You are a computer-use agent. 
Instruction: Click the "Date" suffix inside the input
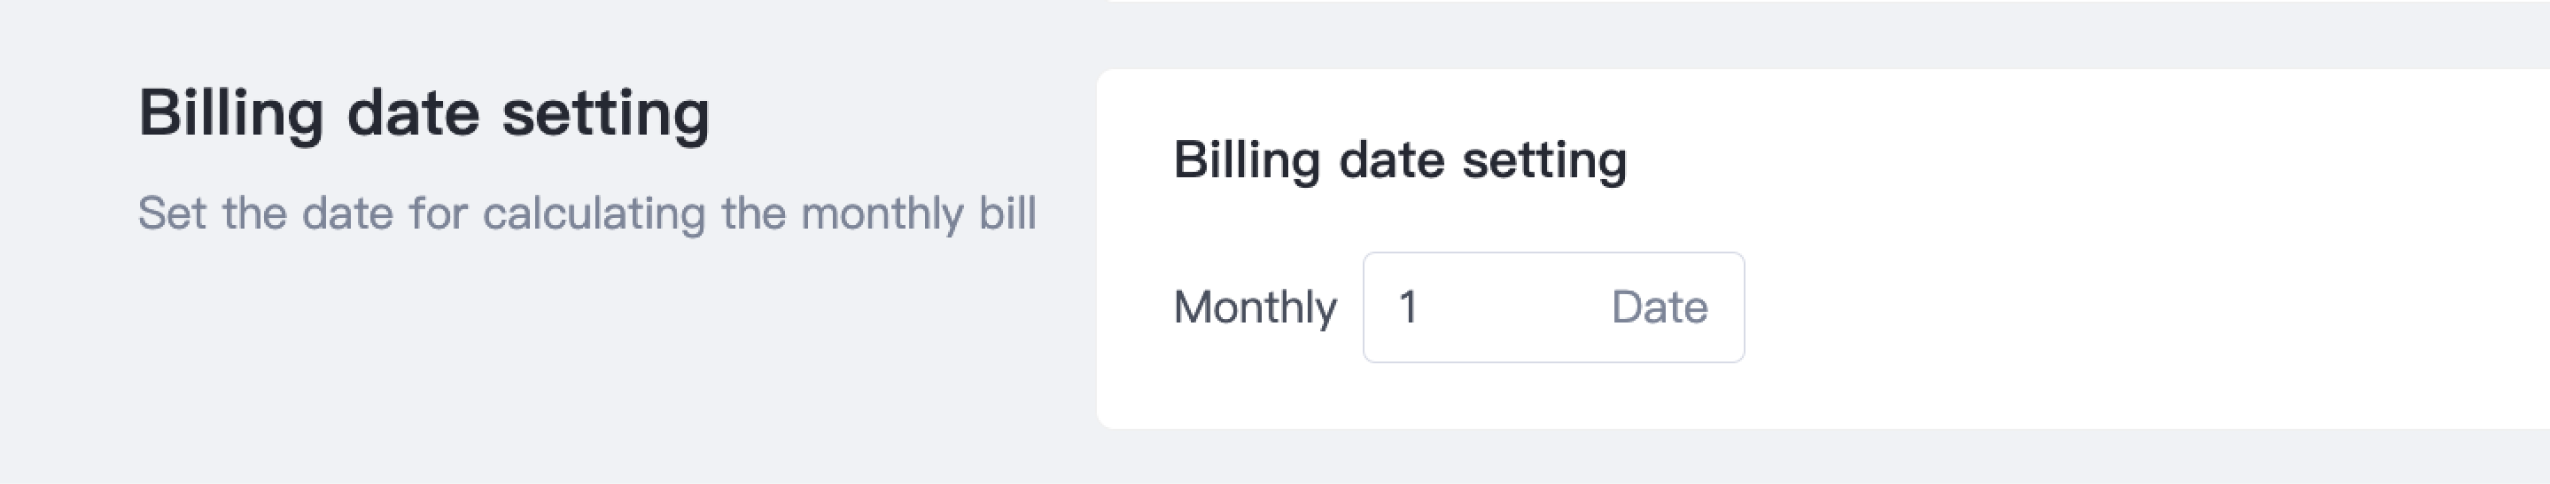pyautogui.click(x=1659, y=307)
